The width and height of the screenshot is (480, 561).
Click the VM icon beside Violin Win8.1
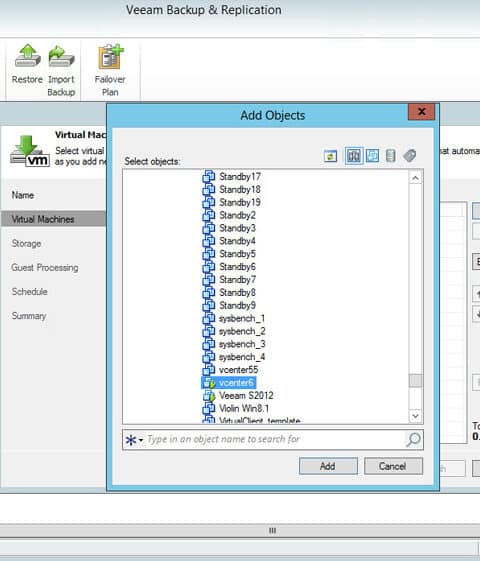209,408
